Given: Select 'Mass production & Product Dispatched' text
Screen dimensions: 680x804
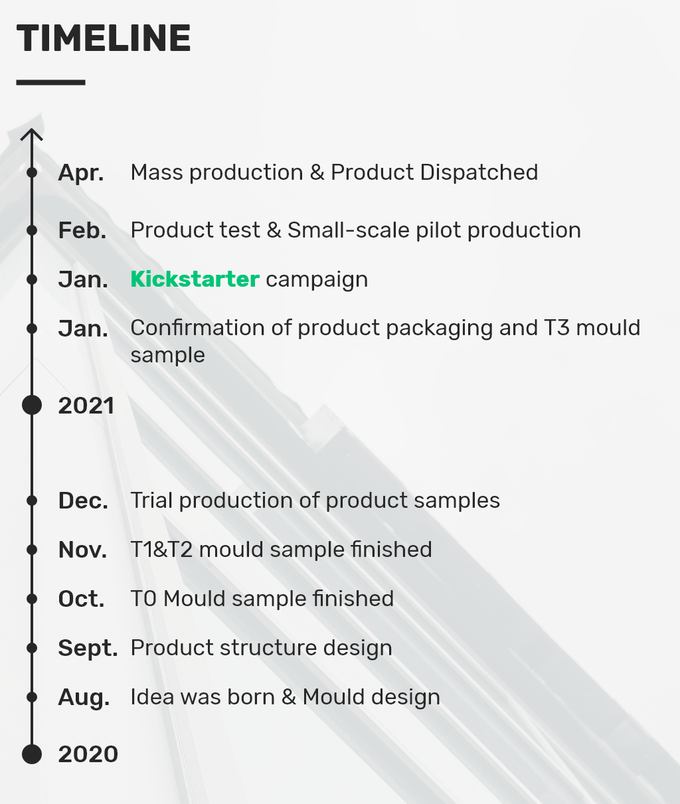Looking at the screenshot, I should click(334, 172).
